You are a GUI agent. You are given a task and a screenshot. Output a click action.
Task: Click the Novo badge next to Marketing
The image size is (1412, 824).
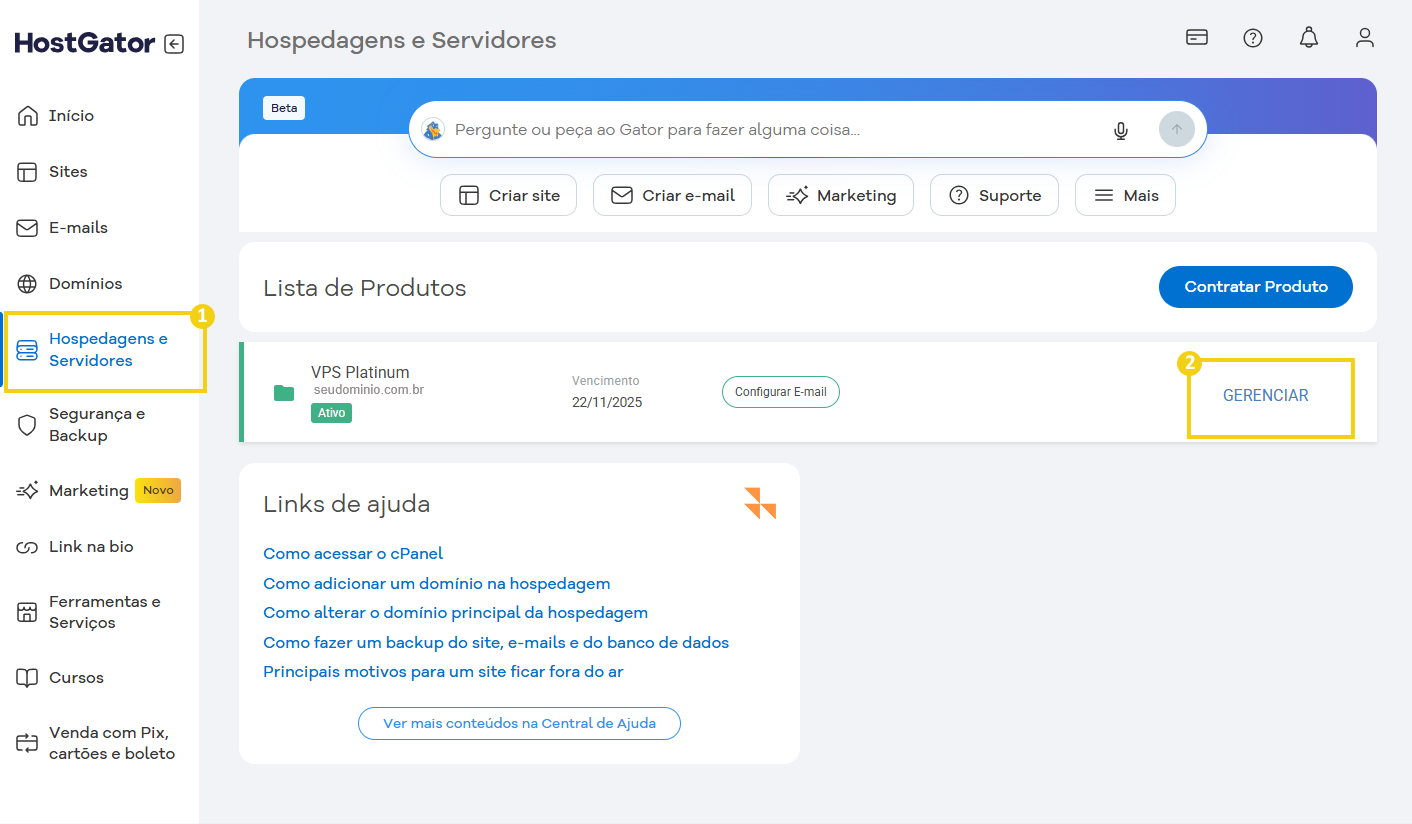[157, 490]
